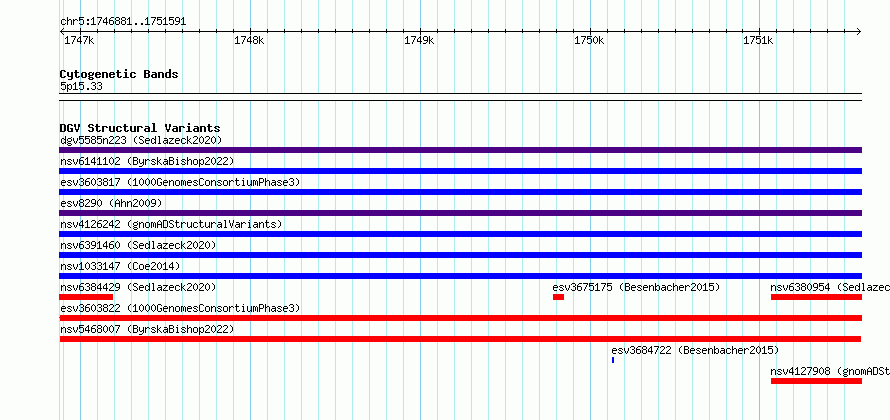Click the Cytogenetic Bands track title
Viewport: 890px width, 420px height.
(119, 74)
